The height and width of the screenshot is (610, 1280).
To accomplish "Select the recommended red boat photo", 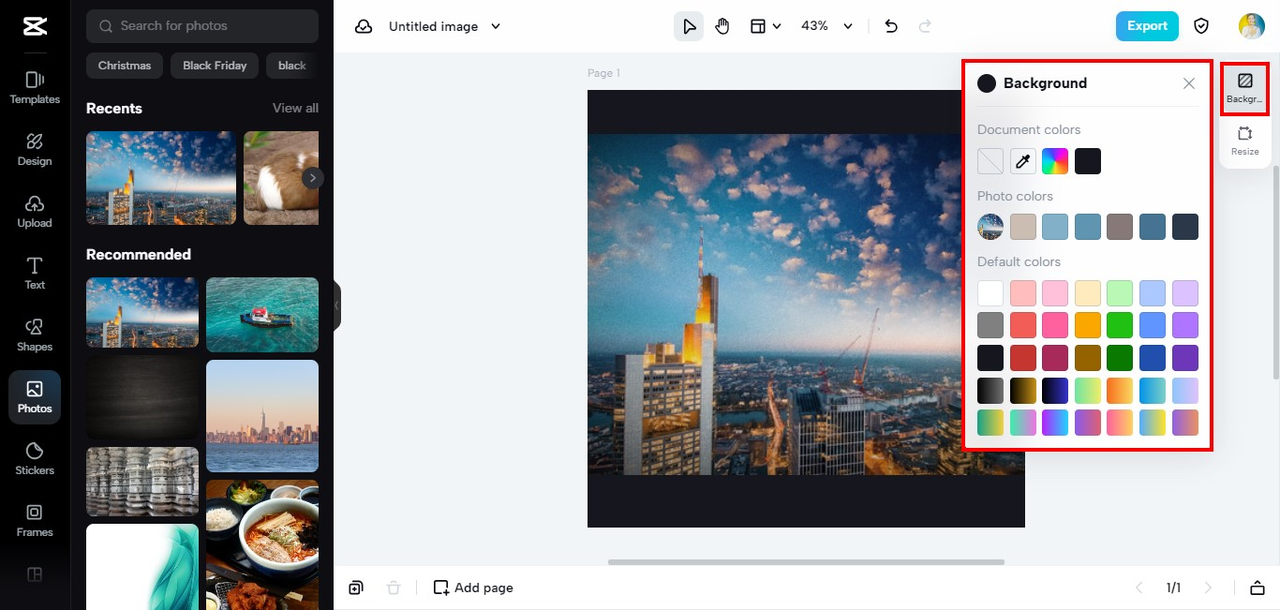I will [262, 315].
